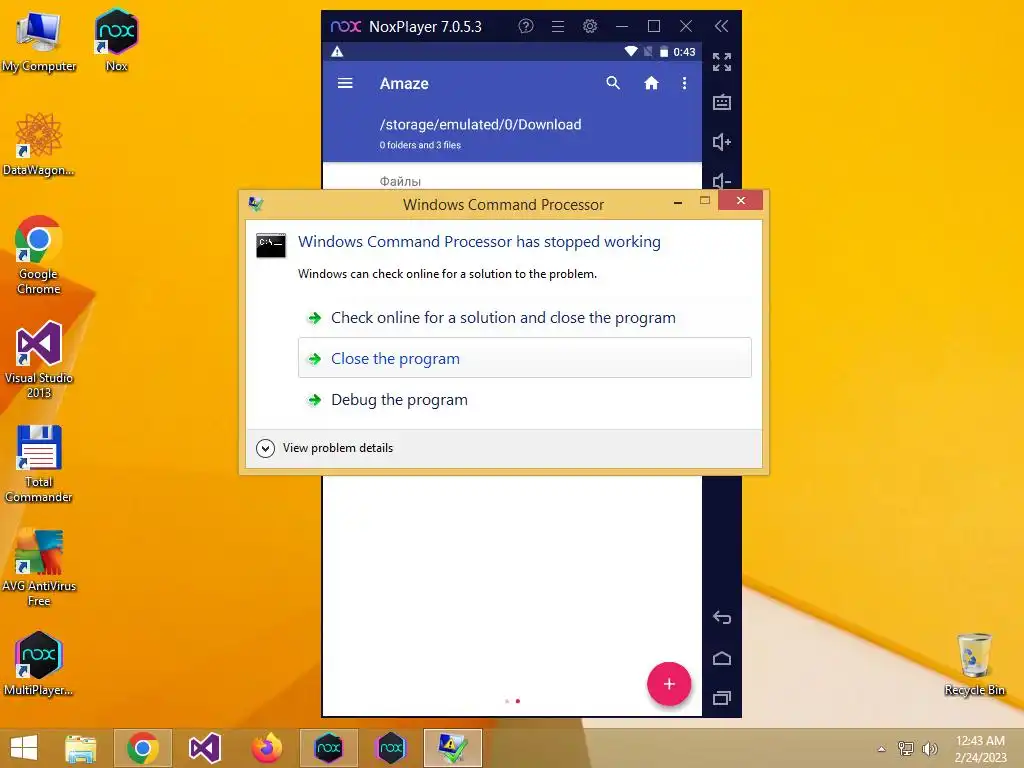Viewport: 1024px width, 768px height.
Task: Open NoxPlayer menu lines icon
Action: coord(558,26)
